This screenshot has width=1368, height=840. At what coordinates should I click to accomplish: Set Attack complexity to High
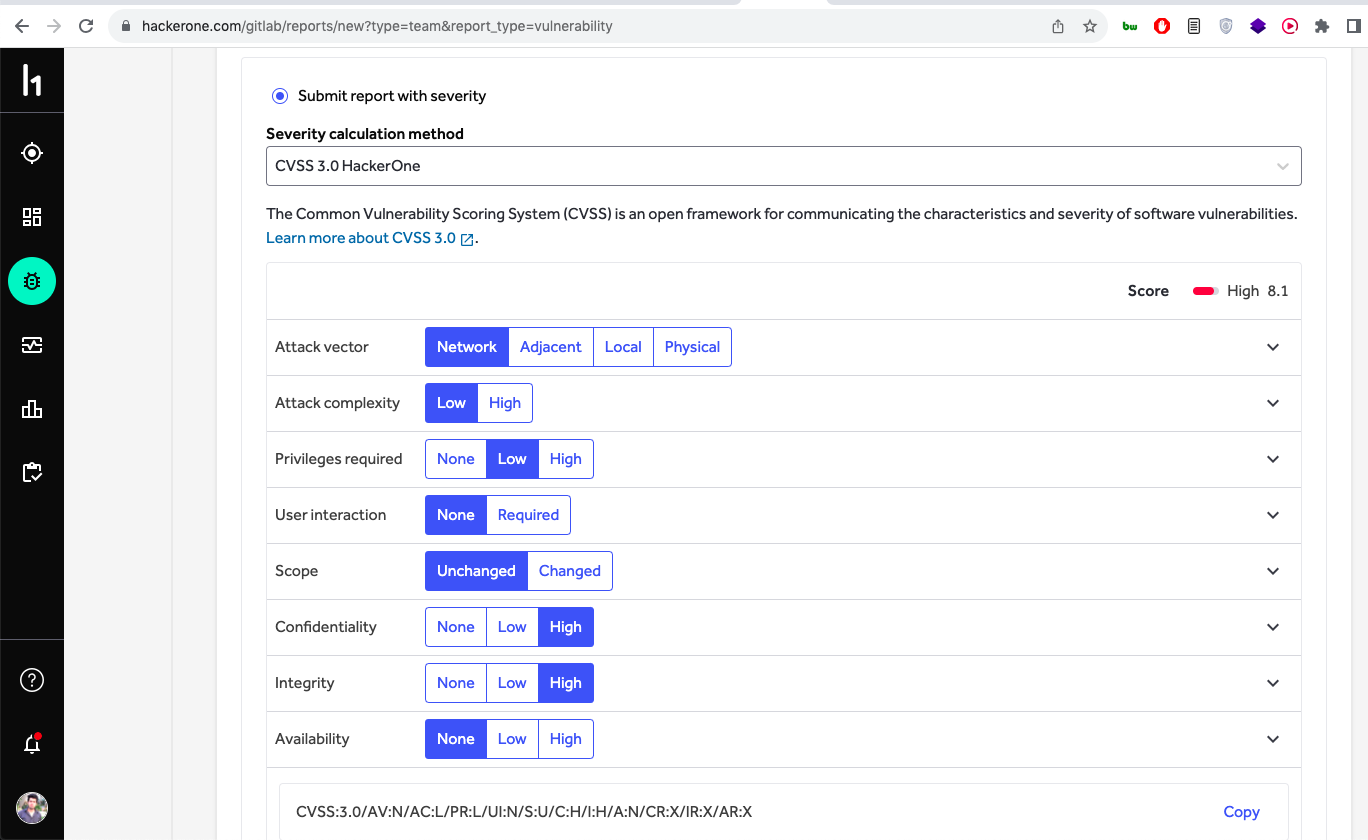pyautogui.click(x=505, y=403)
